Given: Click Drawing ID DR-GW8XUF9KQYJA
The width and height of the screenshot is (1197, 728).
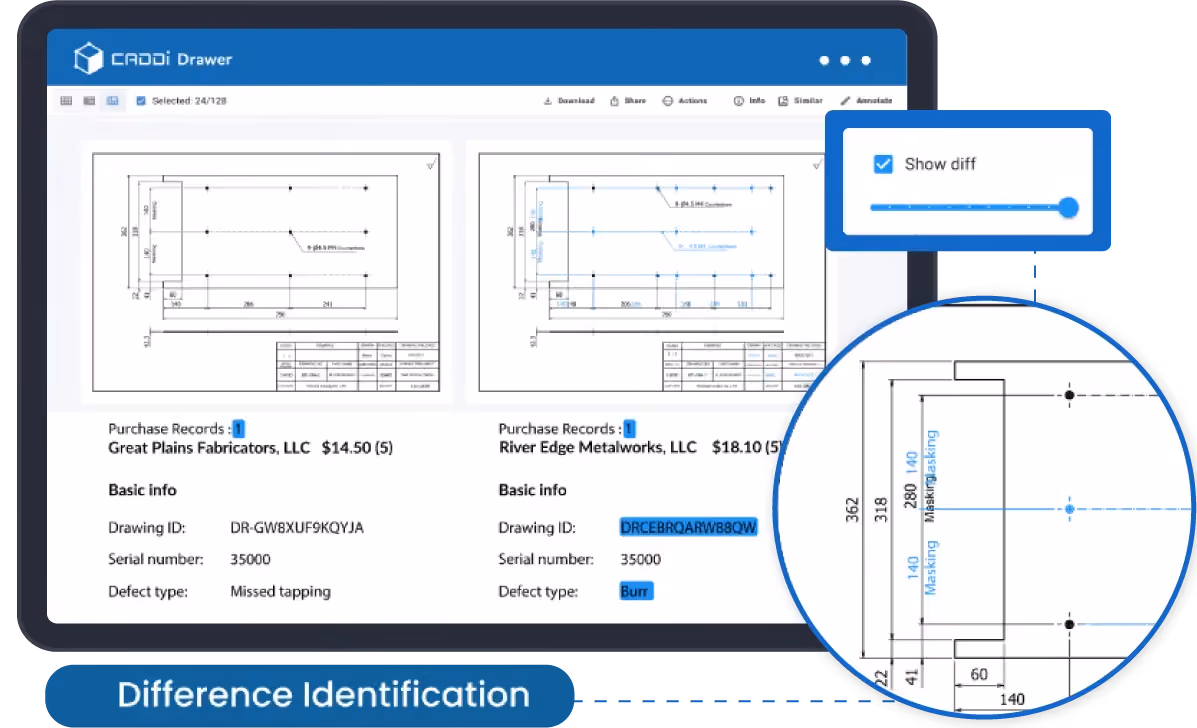Looking at the screenshot, I should (297, 527).
